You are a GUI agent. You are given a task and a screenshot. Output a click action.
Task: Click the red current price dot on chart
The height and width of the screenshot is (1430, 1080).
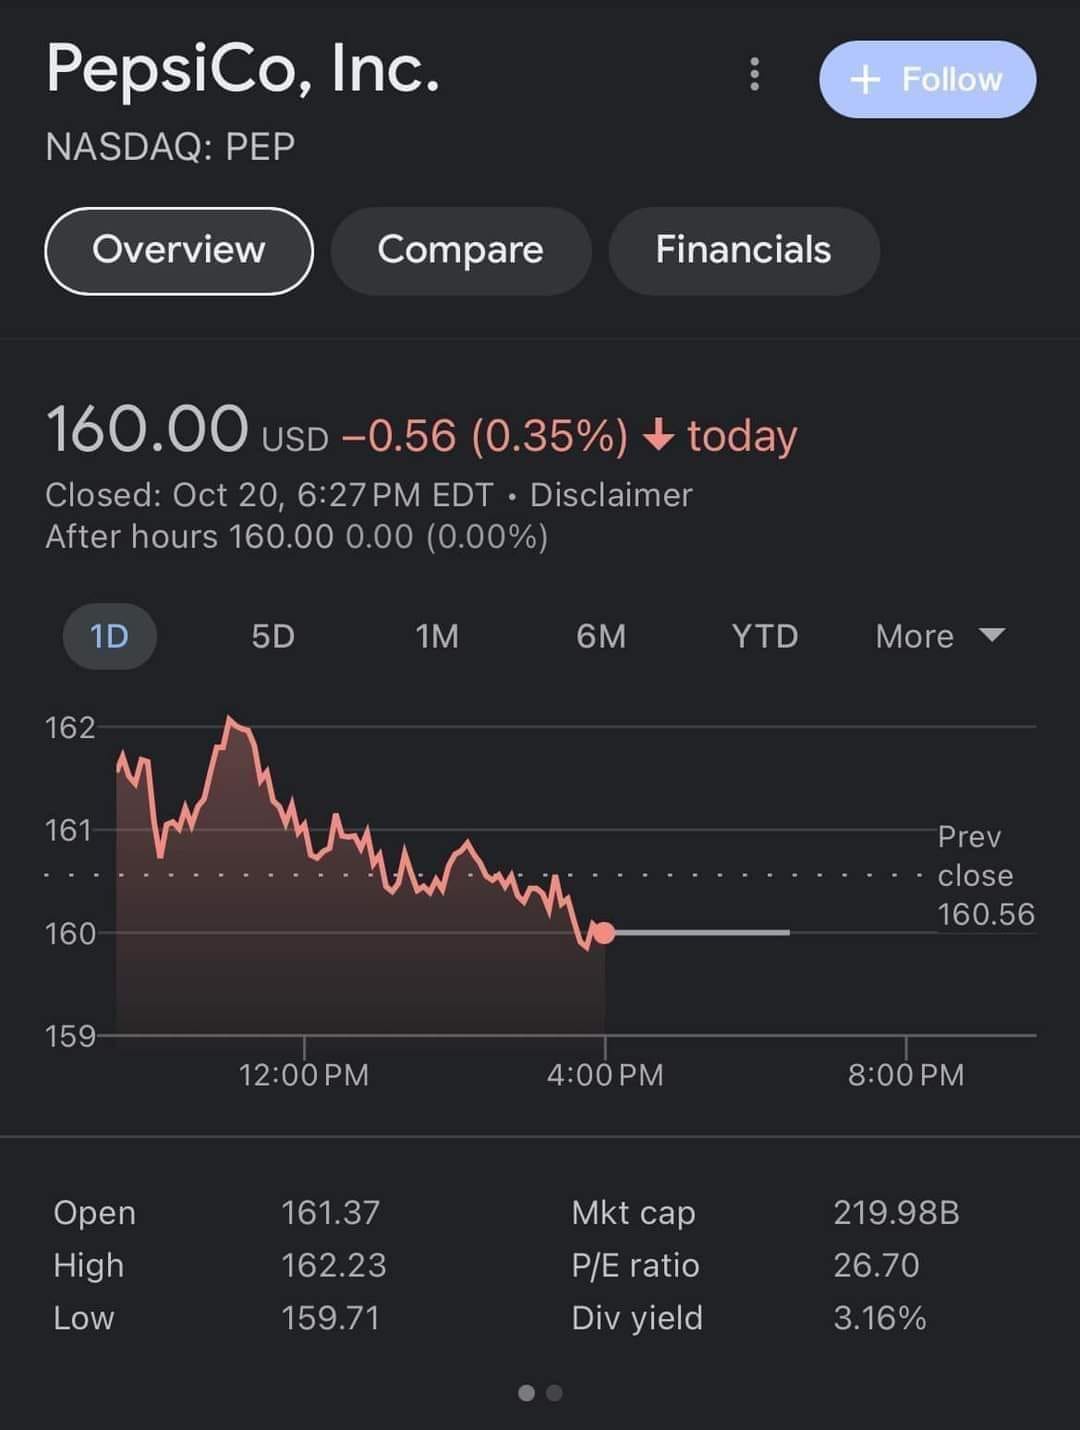point(604,933)
